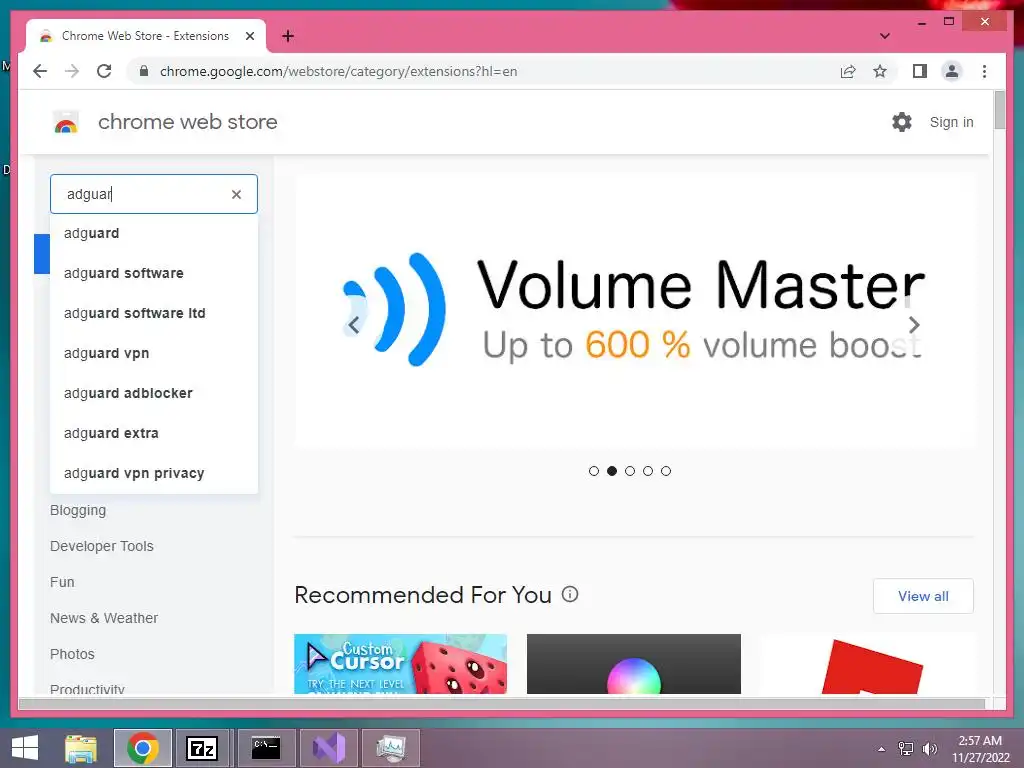The image size is (1024, 768).
Task: Reload the Chrome Web Store page
Action: tap(104, 71)
